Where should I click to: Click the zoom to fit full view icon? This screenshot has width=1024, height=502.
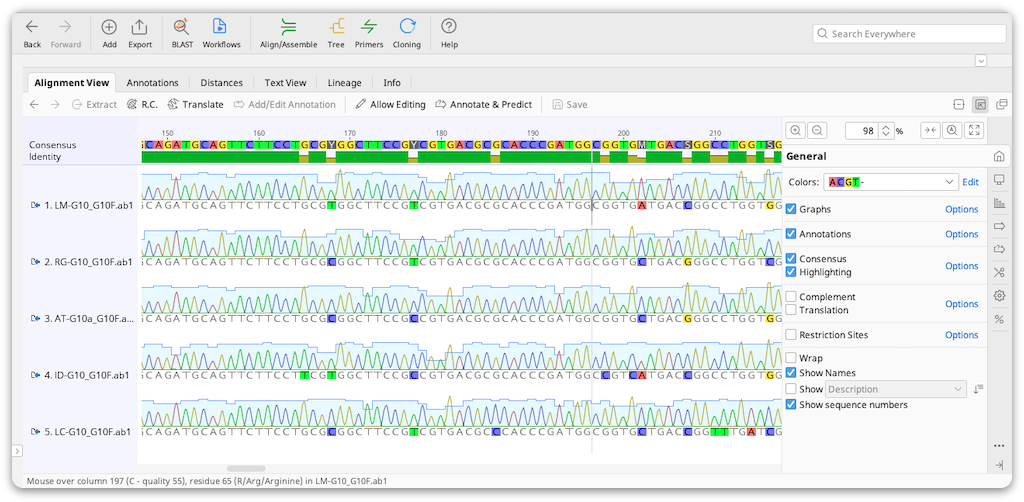(974, 131)
